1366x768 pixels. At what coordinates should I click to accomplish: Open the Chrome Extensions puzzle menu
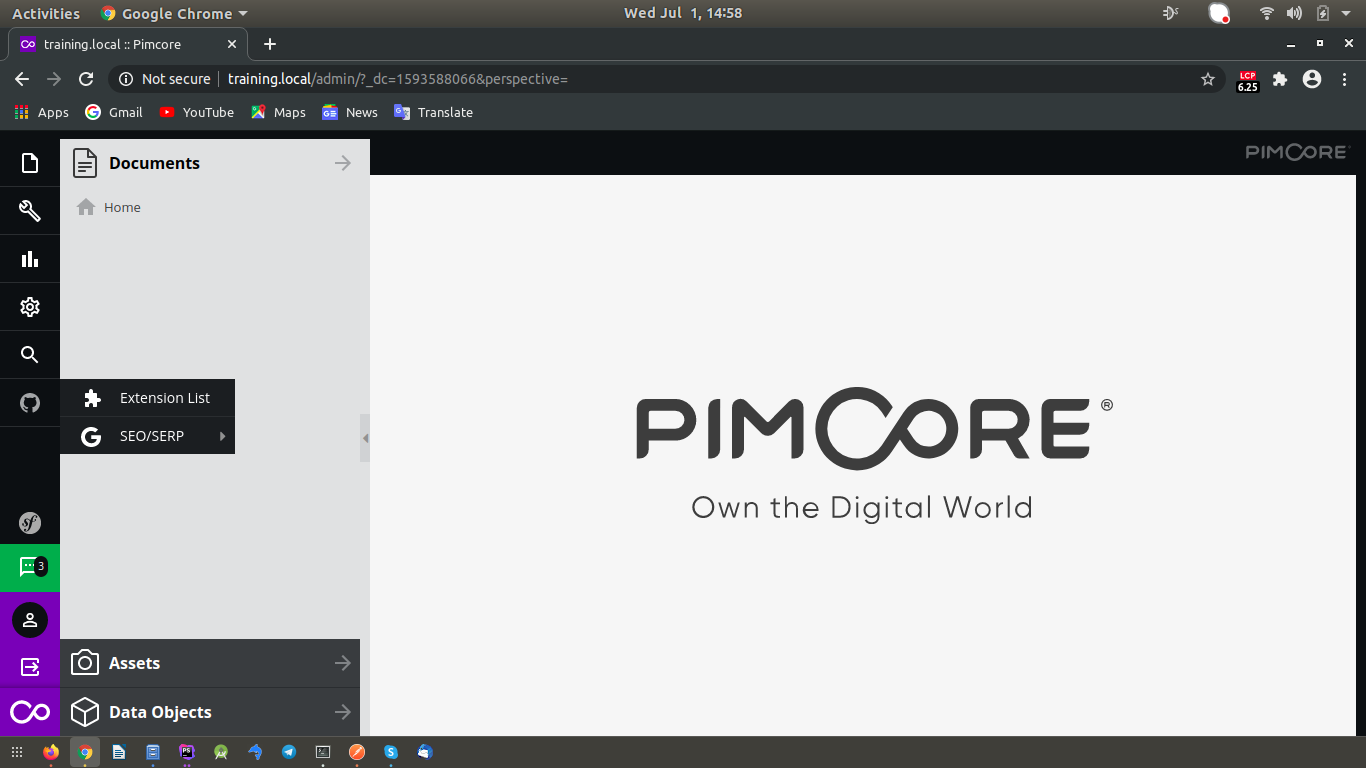1280,79
